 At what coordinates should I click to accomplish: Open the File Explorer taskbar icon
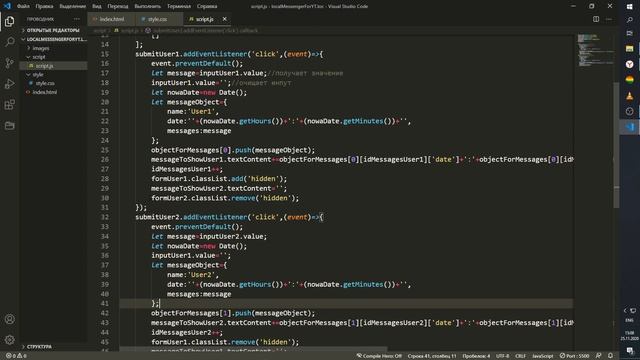coord(630,49)
